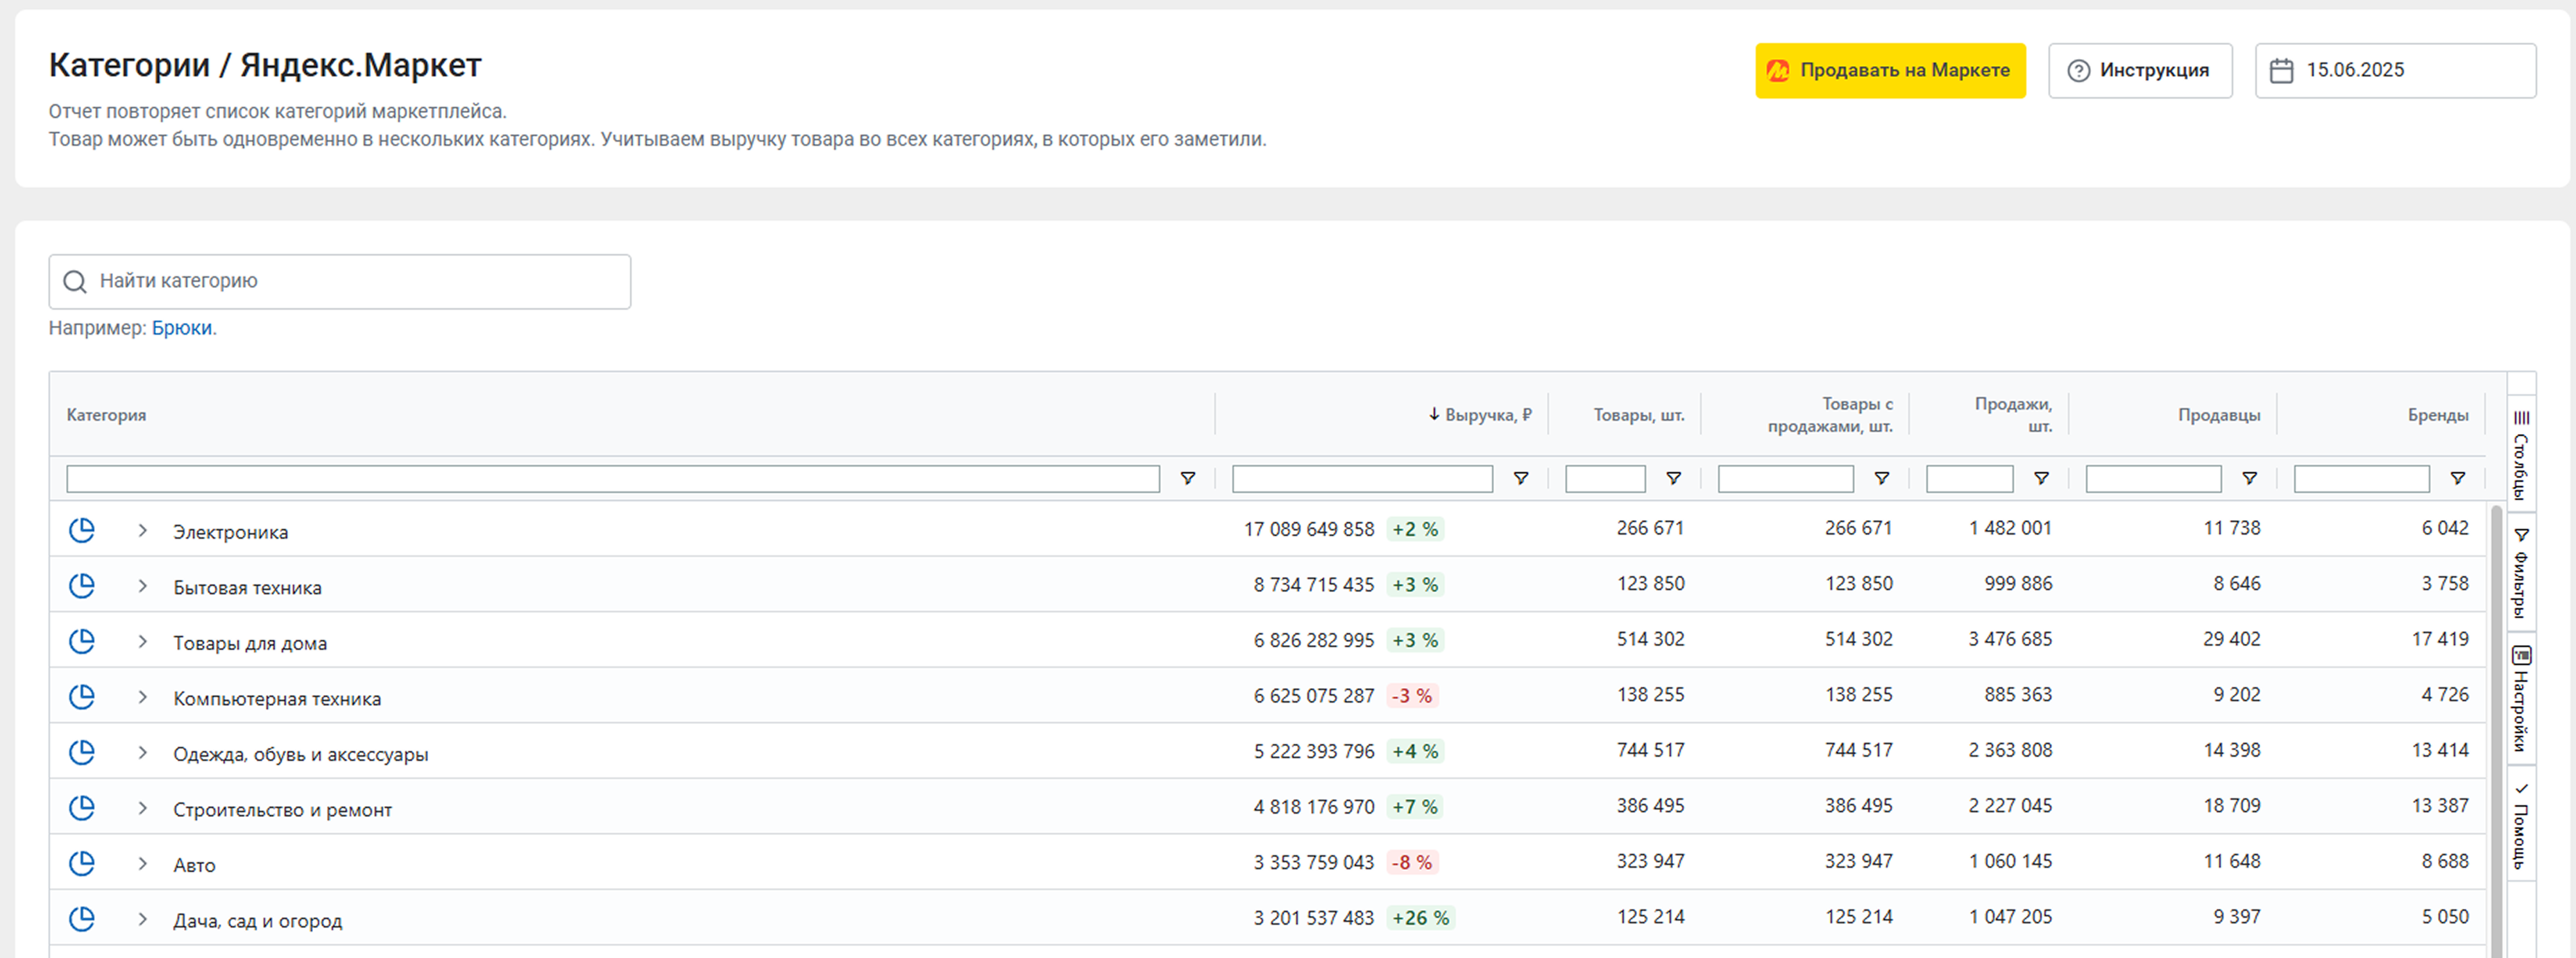Focus the Выручка column filter input
The width and height of the screenshot is (2576, 958).
(x=1362, y=479)
